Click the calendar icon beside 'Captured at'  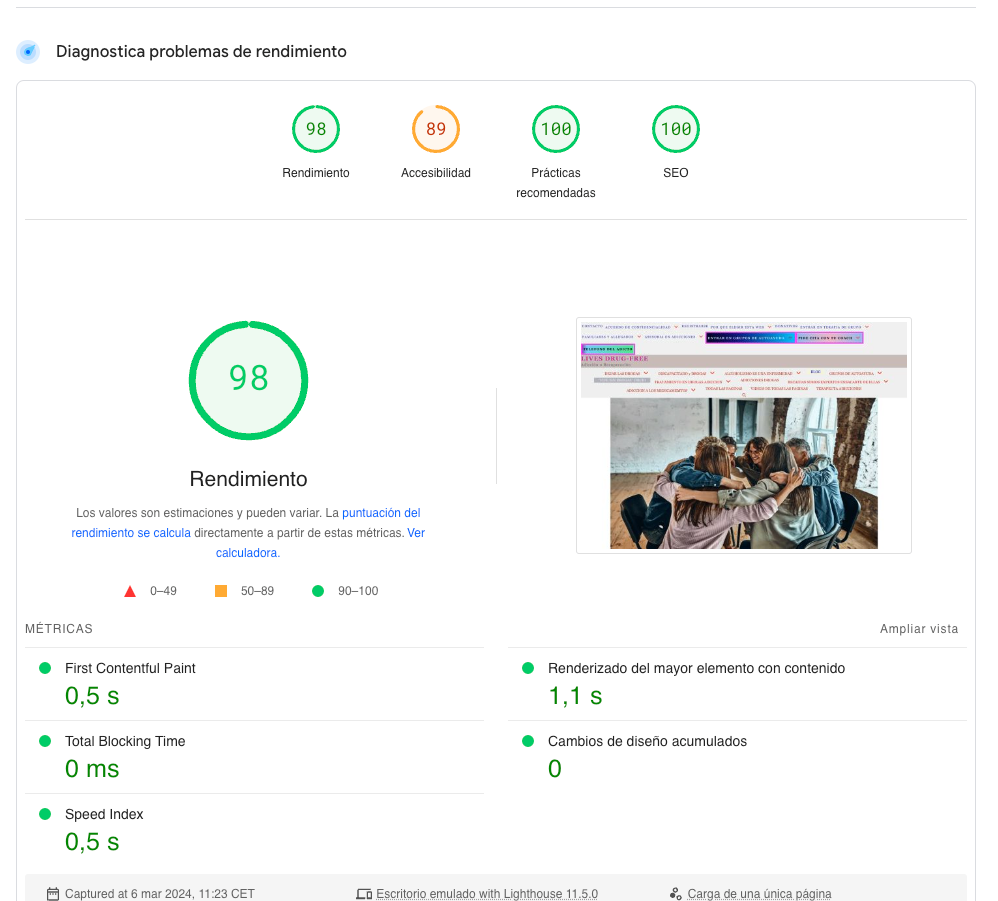(x=53, y=894)
